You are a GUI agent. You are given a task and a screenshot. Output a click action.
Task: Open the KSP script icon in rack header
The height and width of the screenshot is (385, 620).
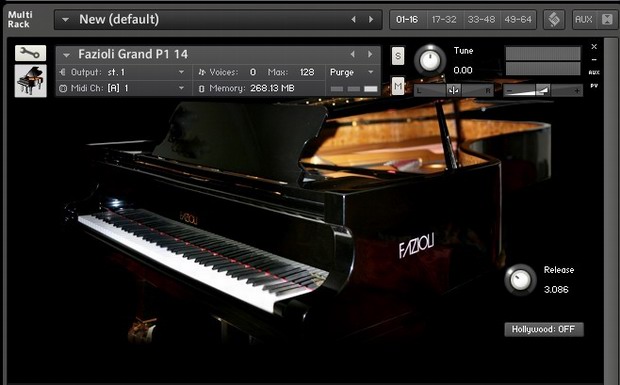[x=554, y=19]
